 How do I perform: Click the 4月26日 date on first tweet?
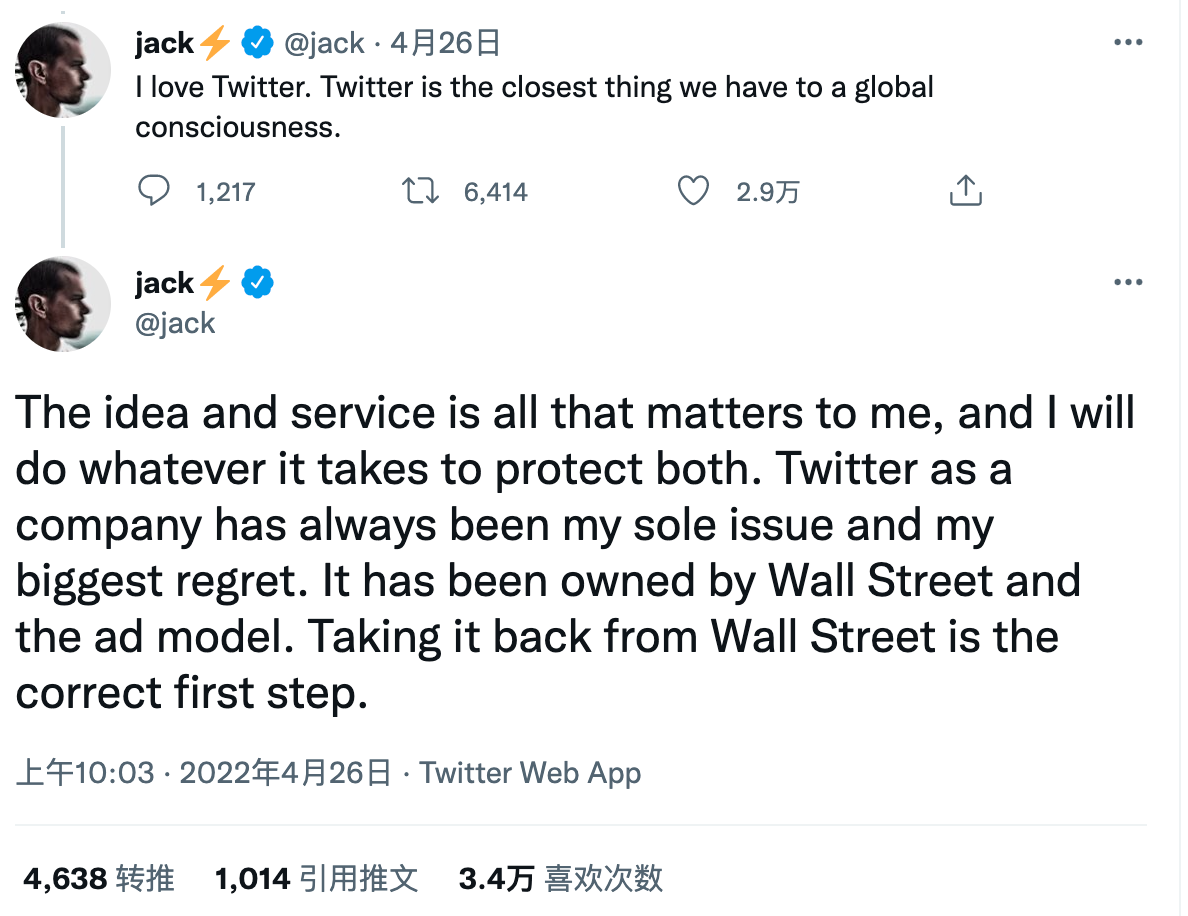tap(444, 43)
